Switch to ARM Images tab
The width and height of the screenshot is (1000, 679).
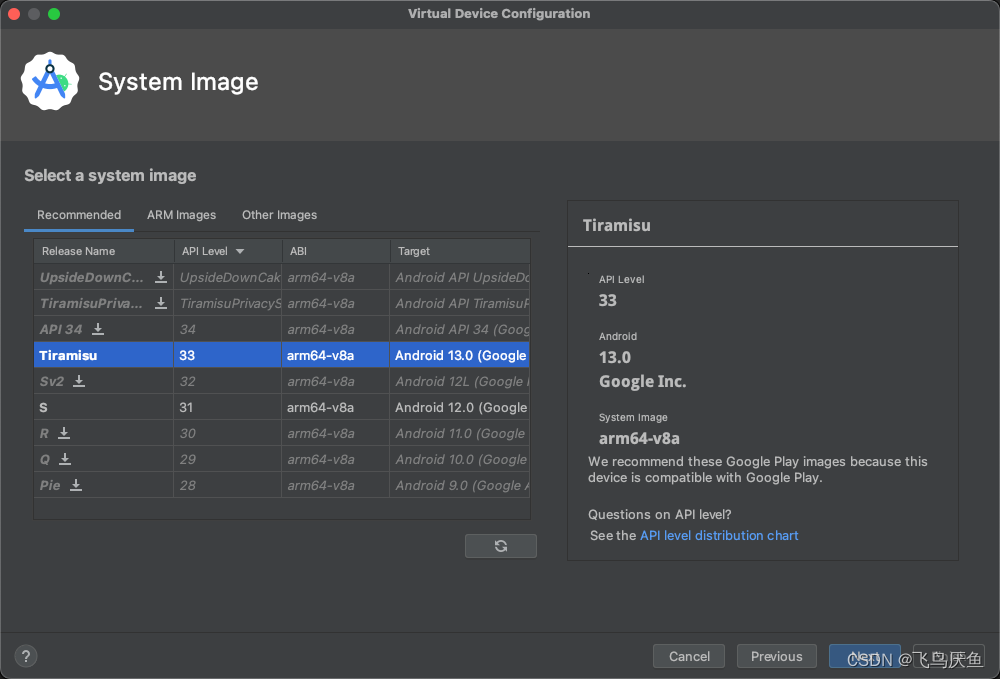(x=181, y=215)
